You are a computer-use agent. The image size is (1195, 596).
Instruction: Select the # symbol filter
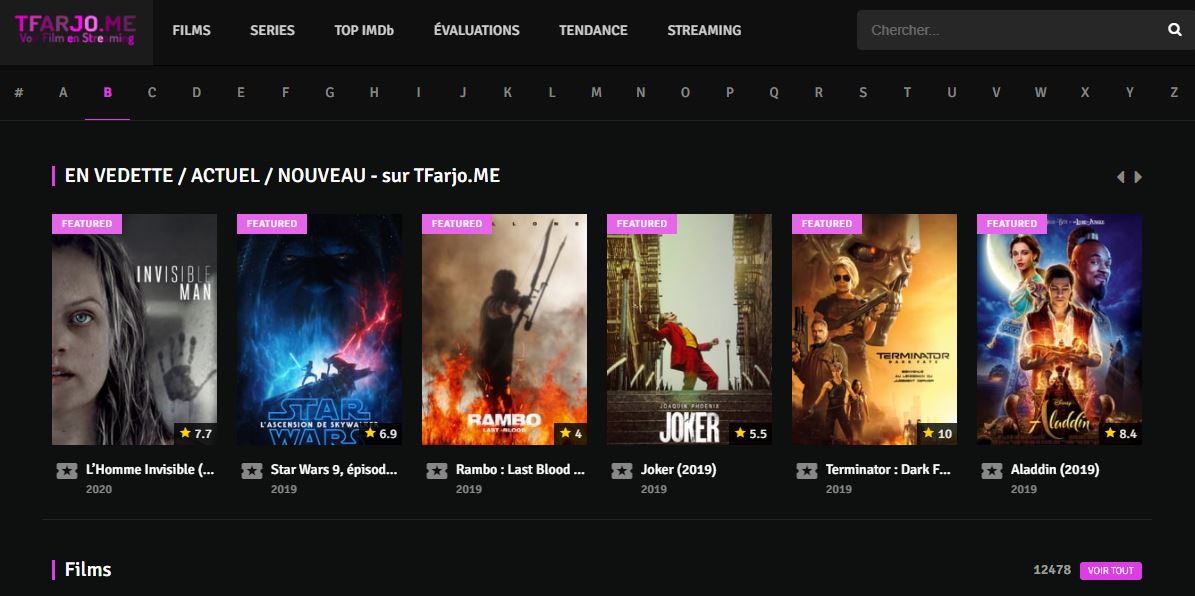click(19, 93)
